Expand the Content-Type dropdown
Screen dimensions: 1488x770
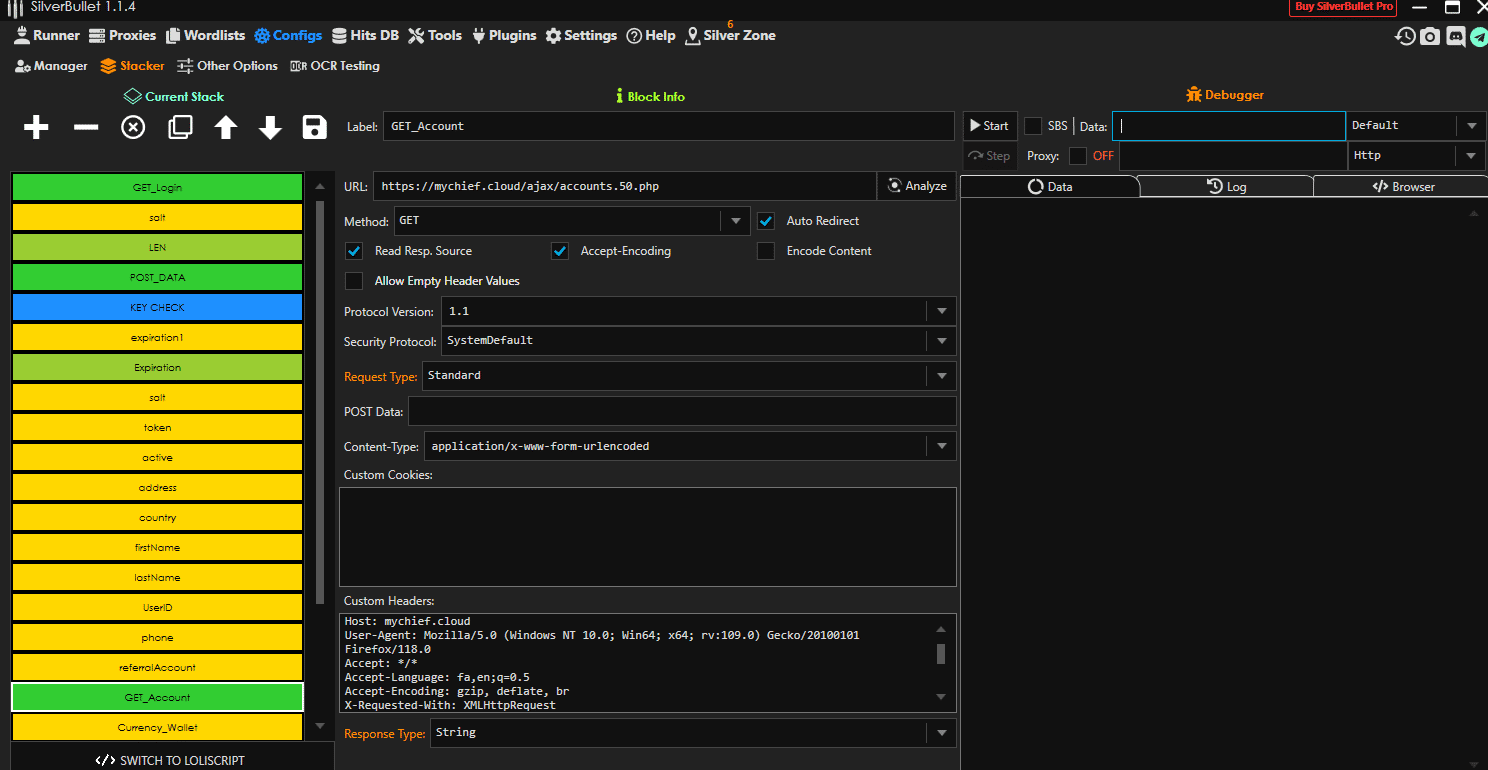click(x=941, y=446)
